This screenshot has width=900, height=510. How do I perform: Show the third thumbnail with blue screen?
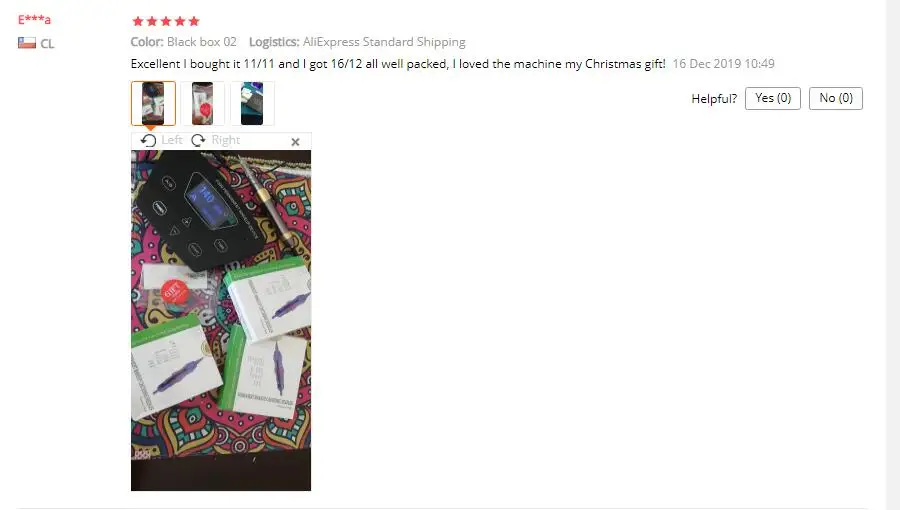pyautogui.click(x=252, y=103)
